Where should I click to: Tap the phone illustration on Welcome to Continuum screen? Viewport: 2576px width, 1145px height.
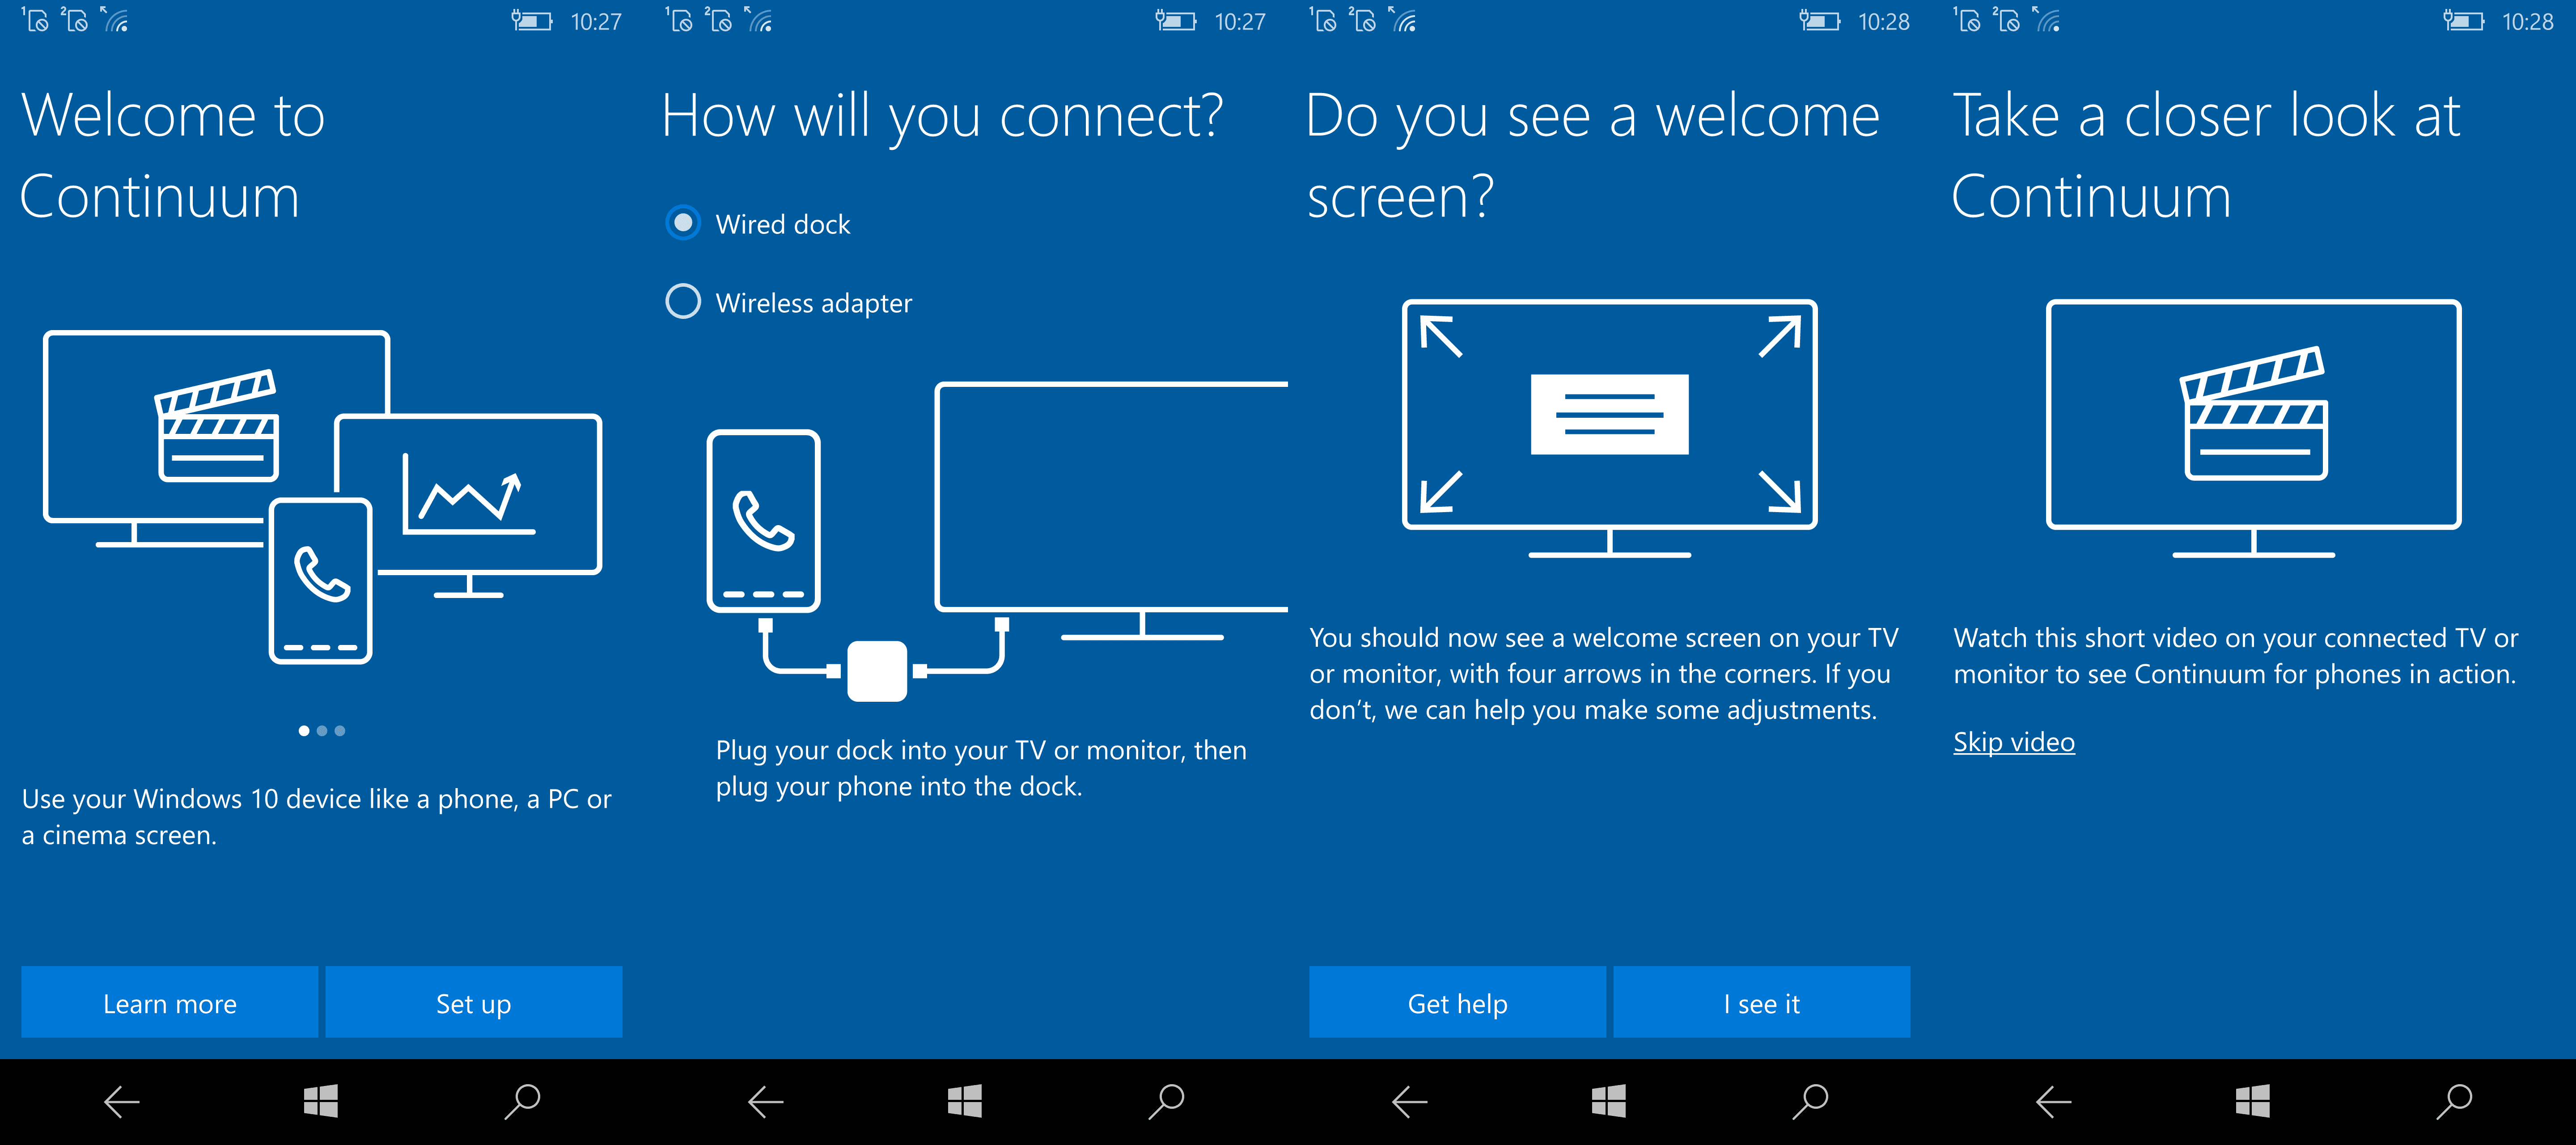tap(321, 580)
